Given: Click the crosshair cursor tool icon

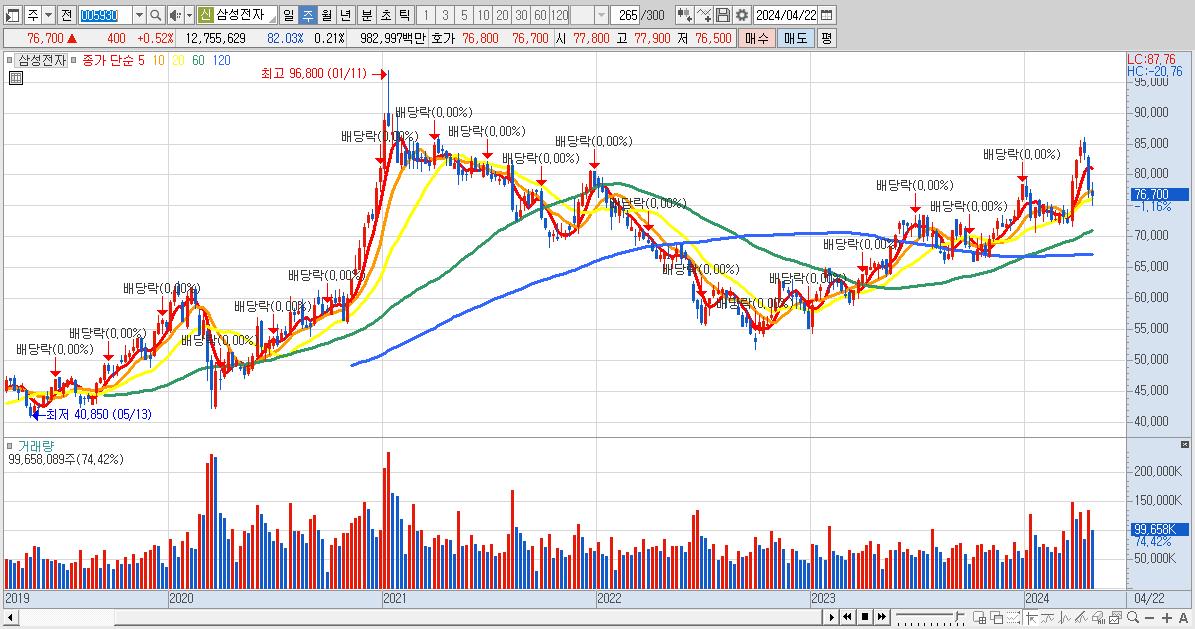Looking at the screenshot, I should [1031, 617].
